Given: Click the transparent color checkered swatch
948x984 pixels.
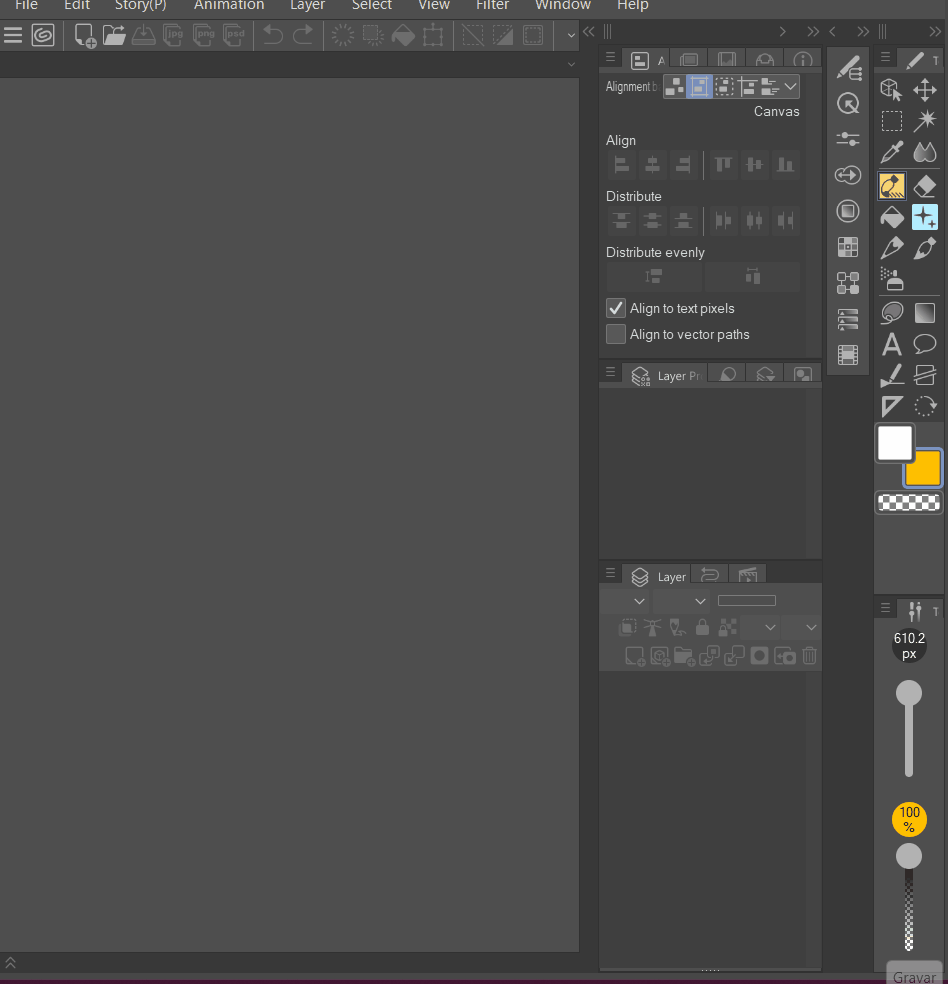Looking at the screenshot, I should tap(909, 503).
